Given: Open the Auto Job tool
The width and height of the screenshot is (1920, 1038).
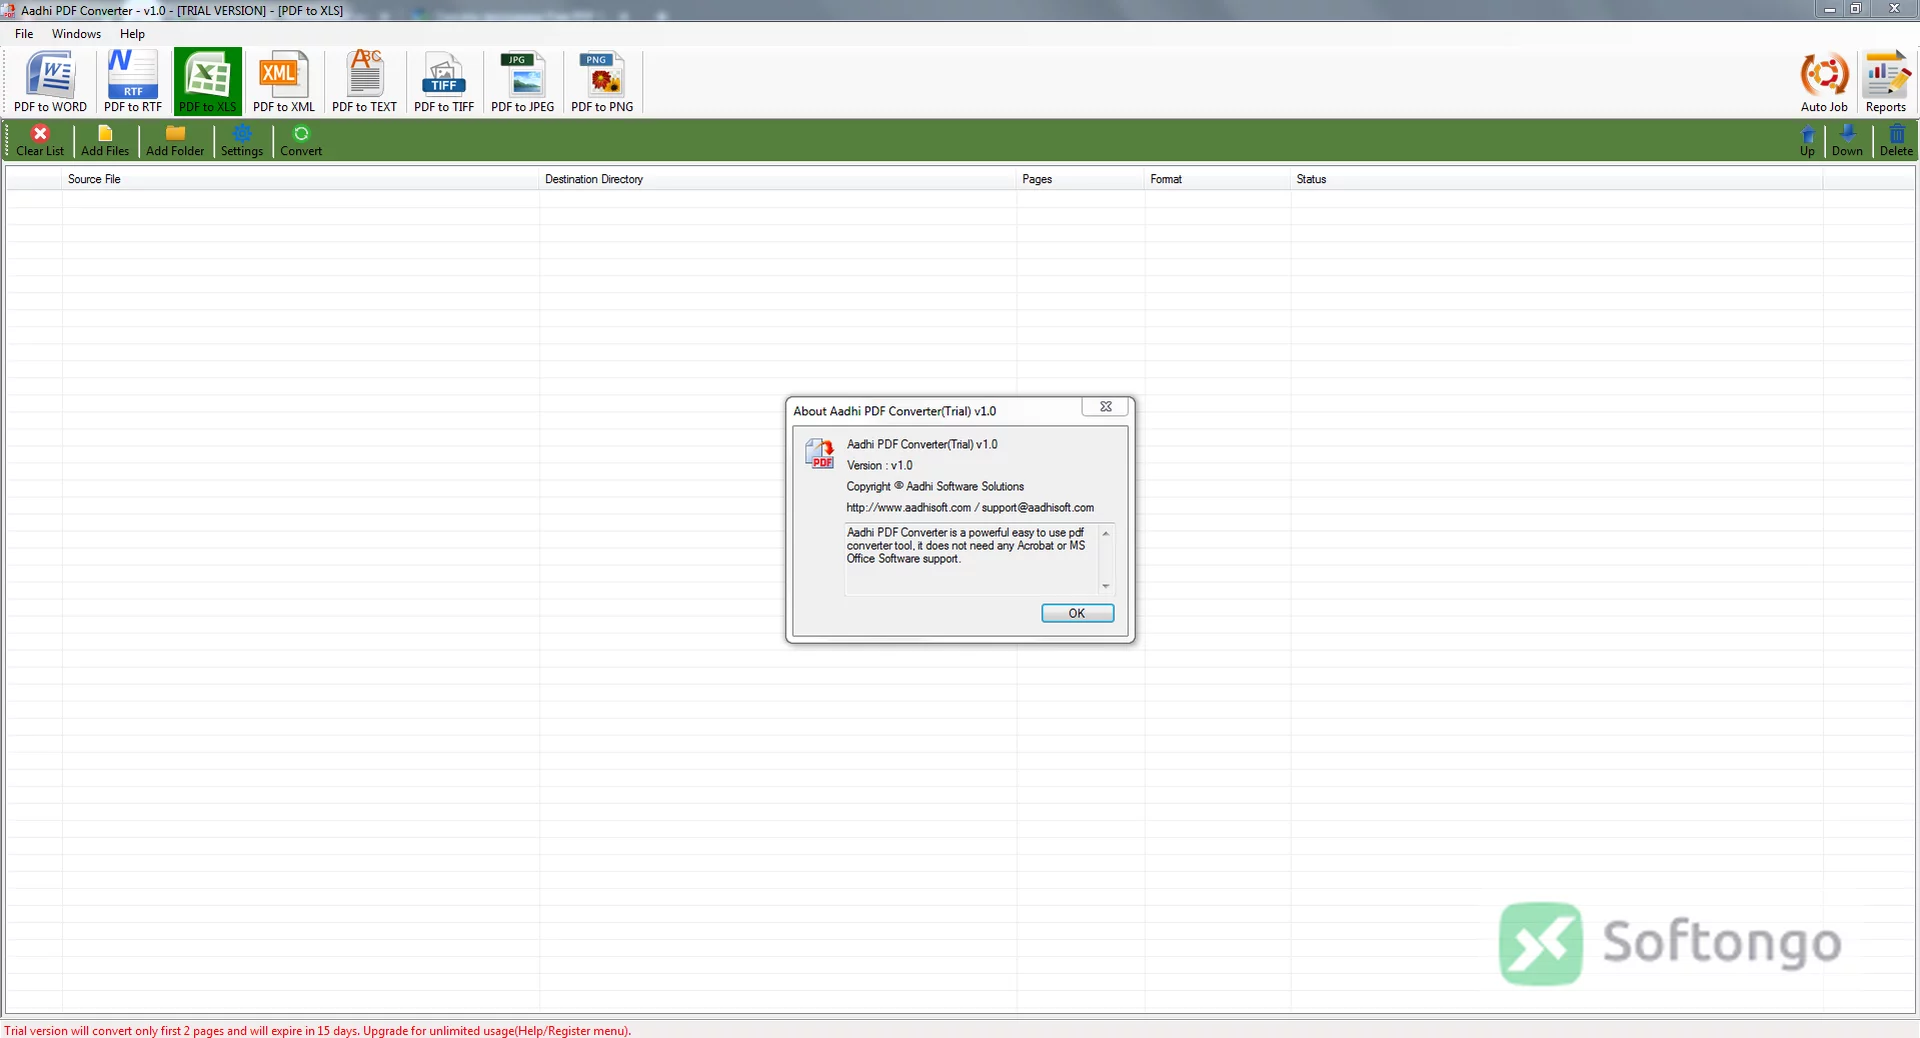Looking at the screenshot, I should tap(1824, 83).
